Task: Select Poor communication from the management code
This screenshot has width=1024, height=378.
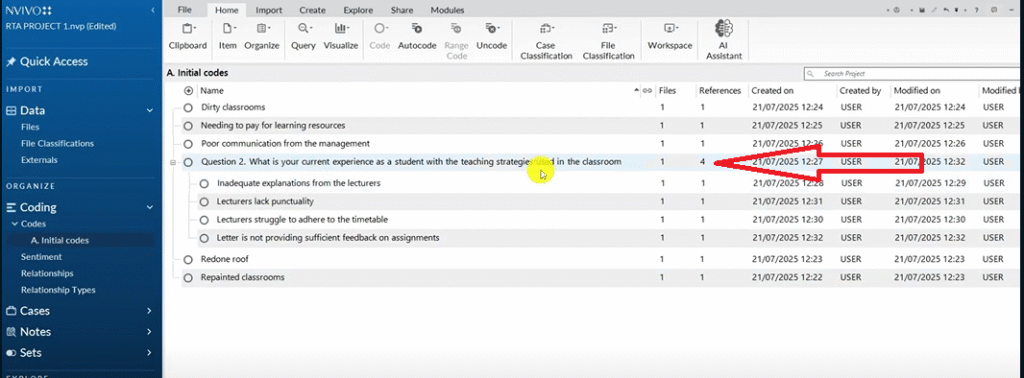Action: pos(285,144)
